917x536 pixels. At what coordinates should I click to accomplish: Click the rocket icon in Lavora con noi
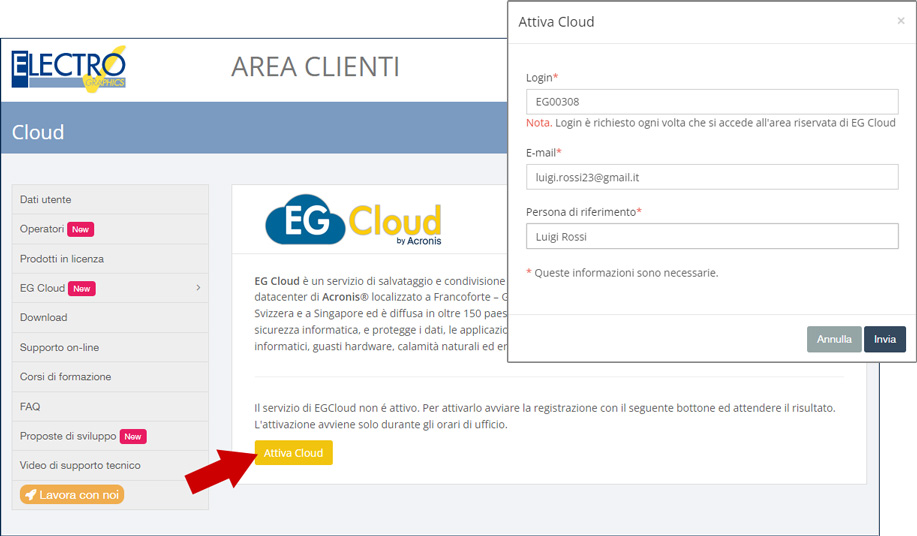coord(30,494)
